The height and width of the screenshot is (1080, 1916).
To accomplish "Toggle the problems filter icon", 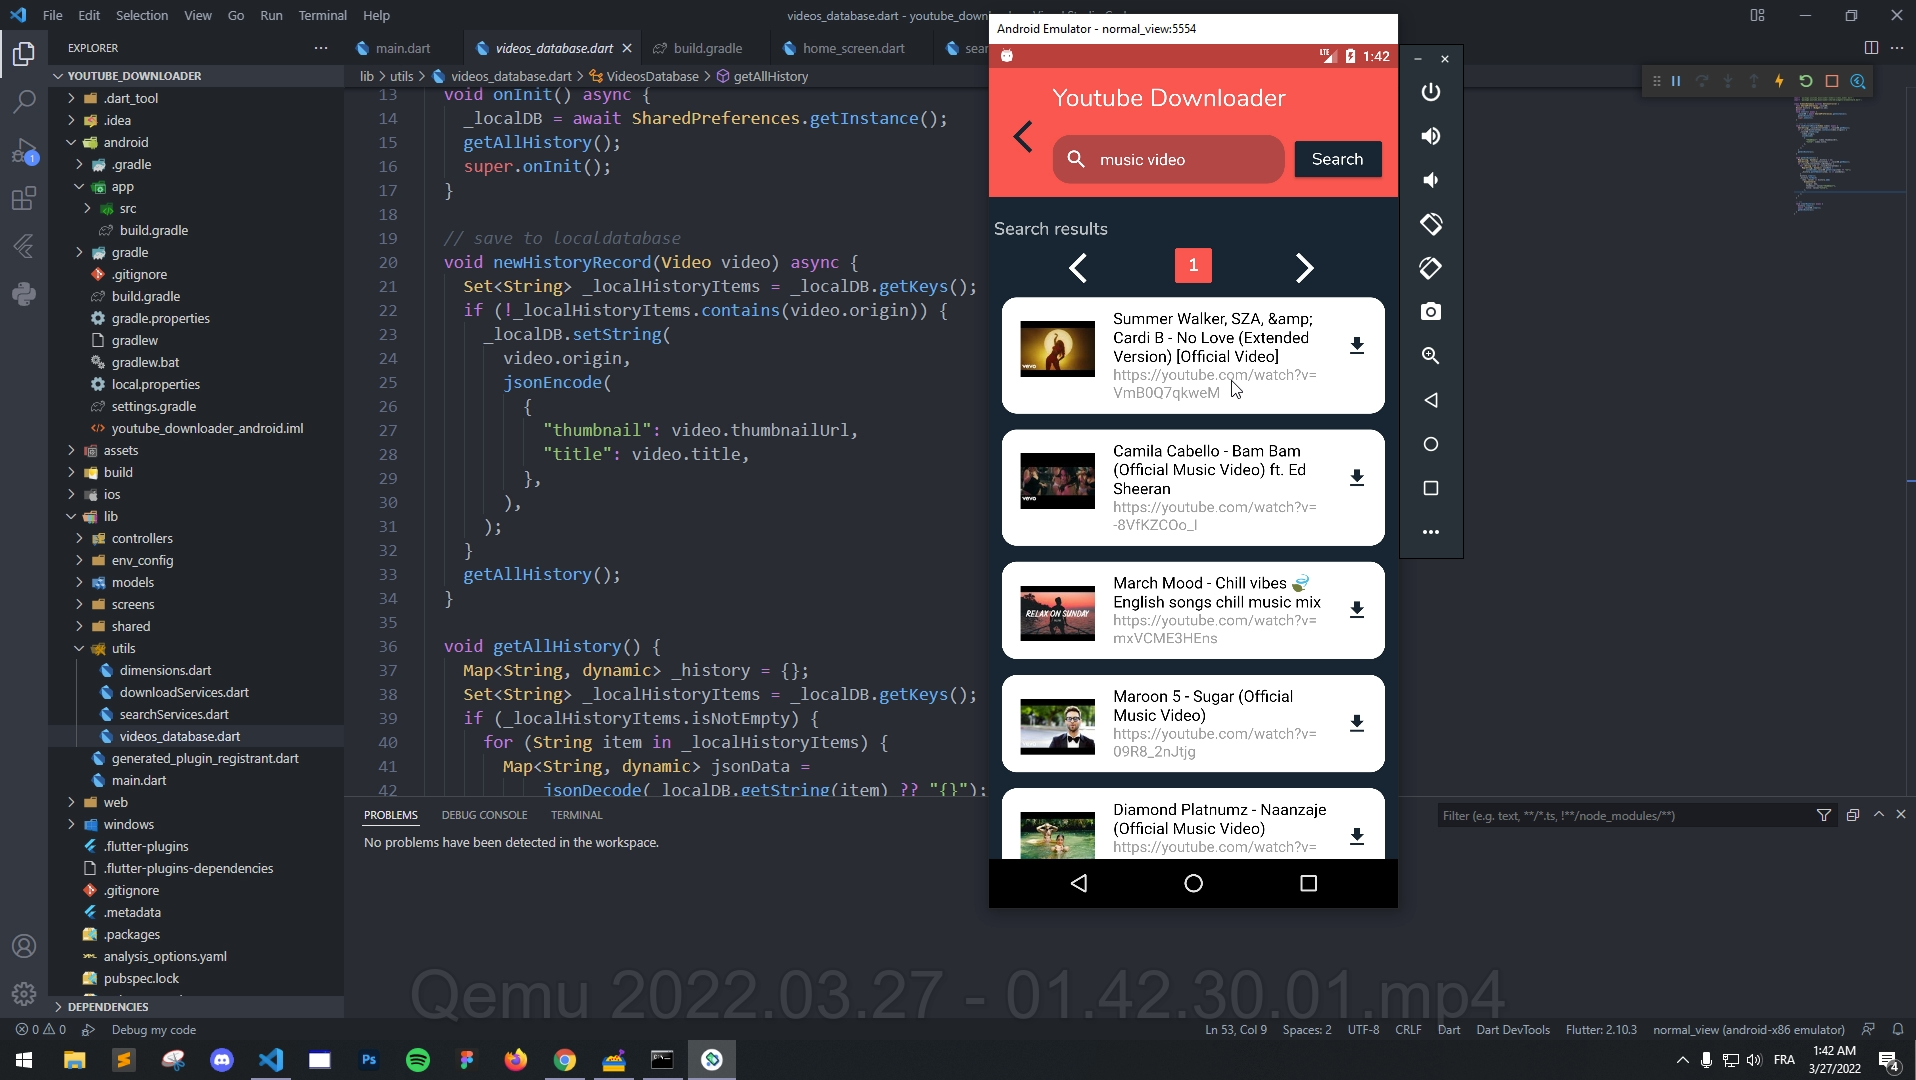I will pyautogui.click(x=1824, y=815).
